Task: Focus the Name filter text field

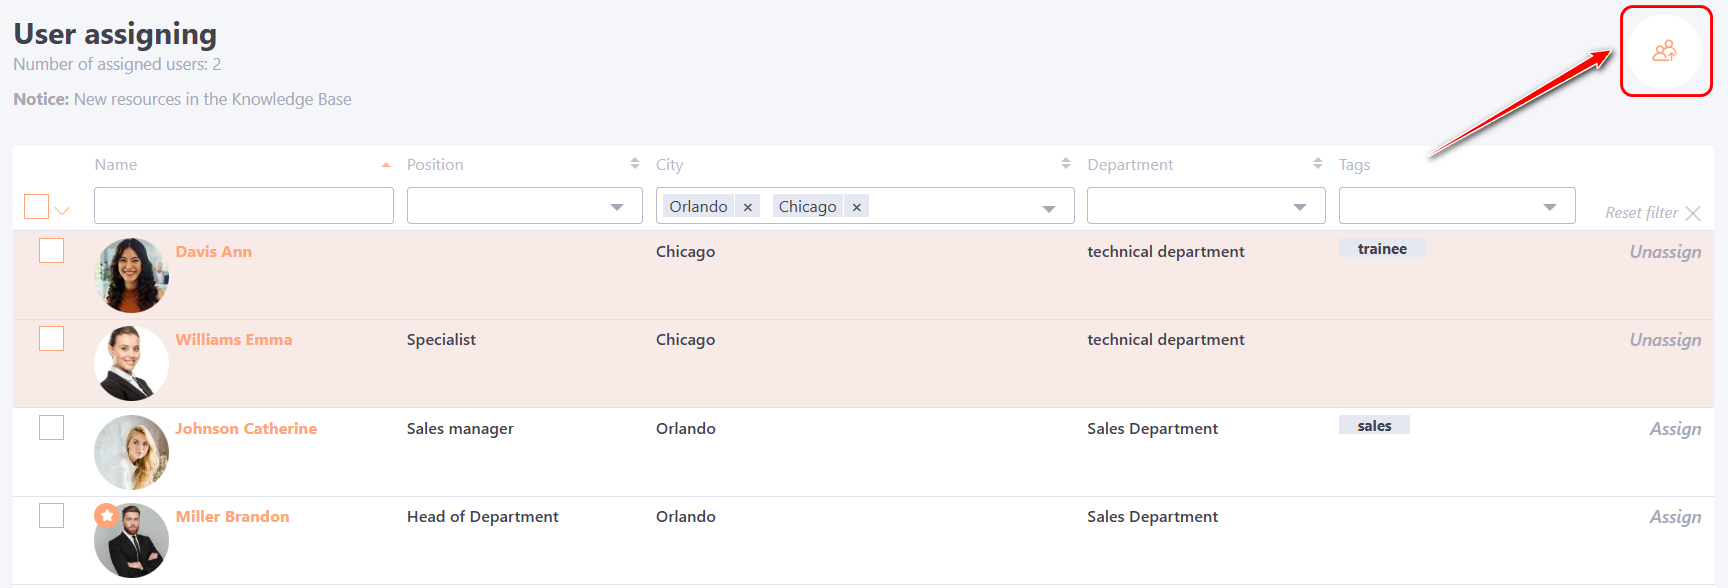Action: (x=243, y=206)
